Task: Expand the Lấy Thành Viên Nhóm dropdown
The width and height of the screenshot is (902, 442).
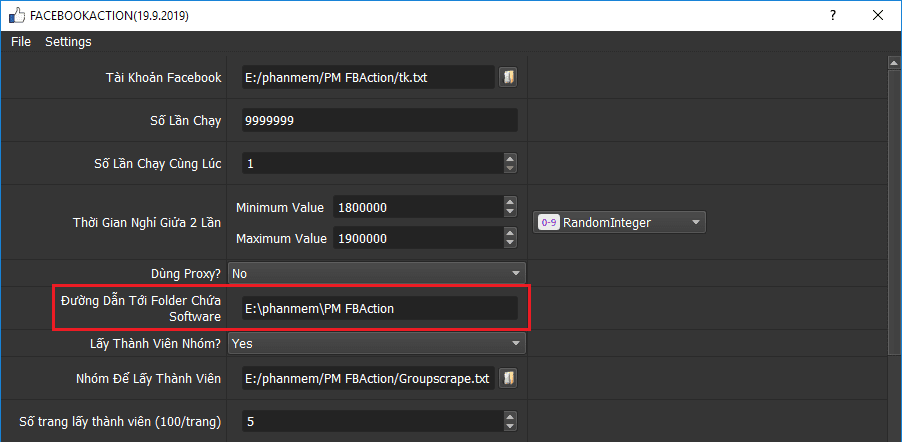Action: click(x=516, y=343)
